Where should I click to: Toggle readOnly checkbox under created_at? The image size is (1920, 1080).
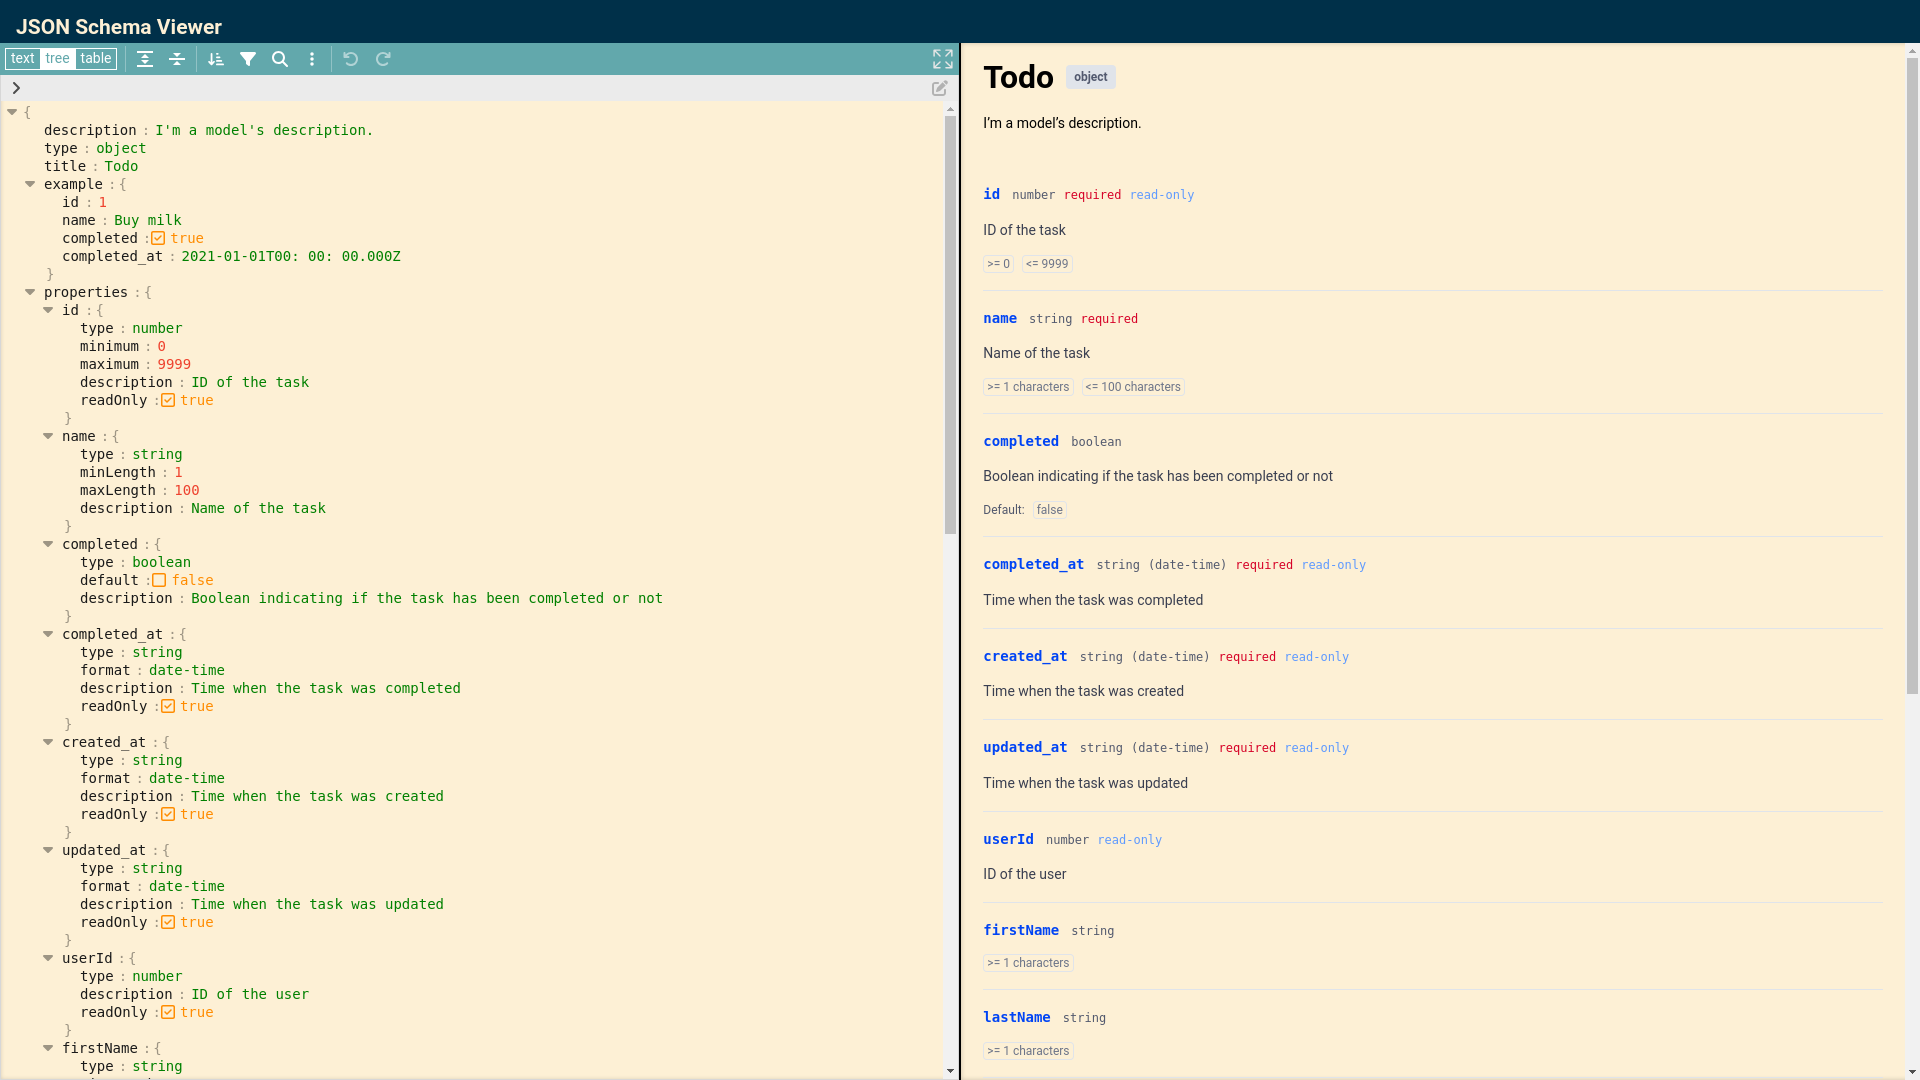168,814
